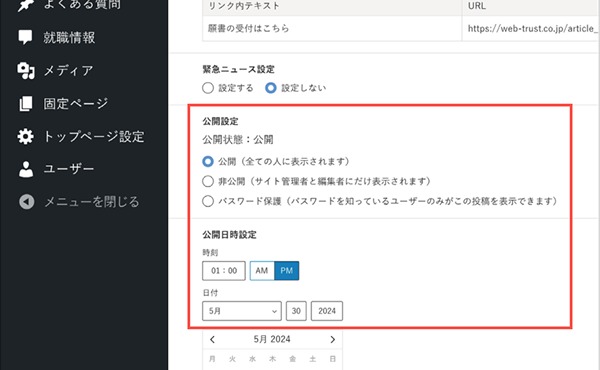Click the 時刻 label
The image size is (600, 370).
tap(210, 253)
